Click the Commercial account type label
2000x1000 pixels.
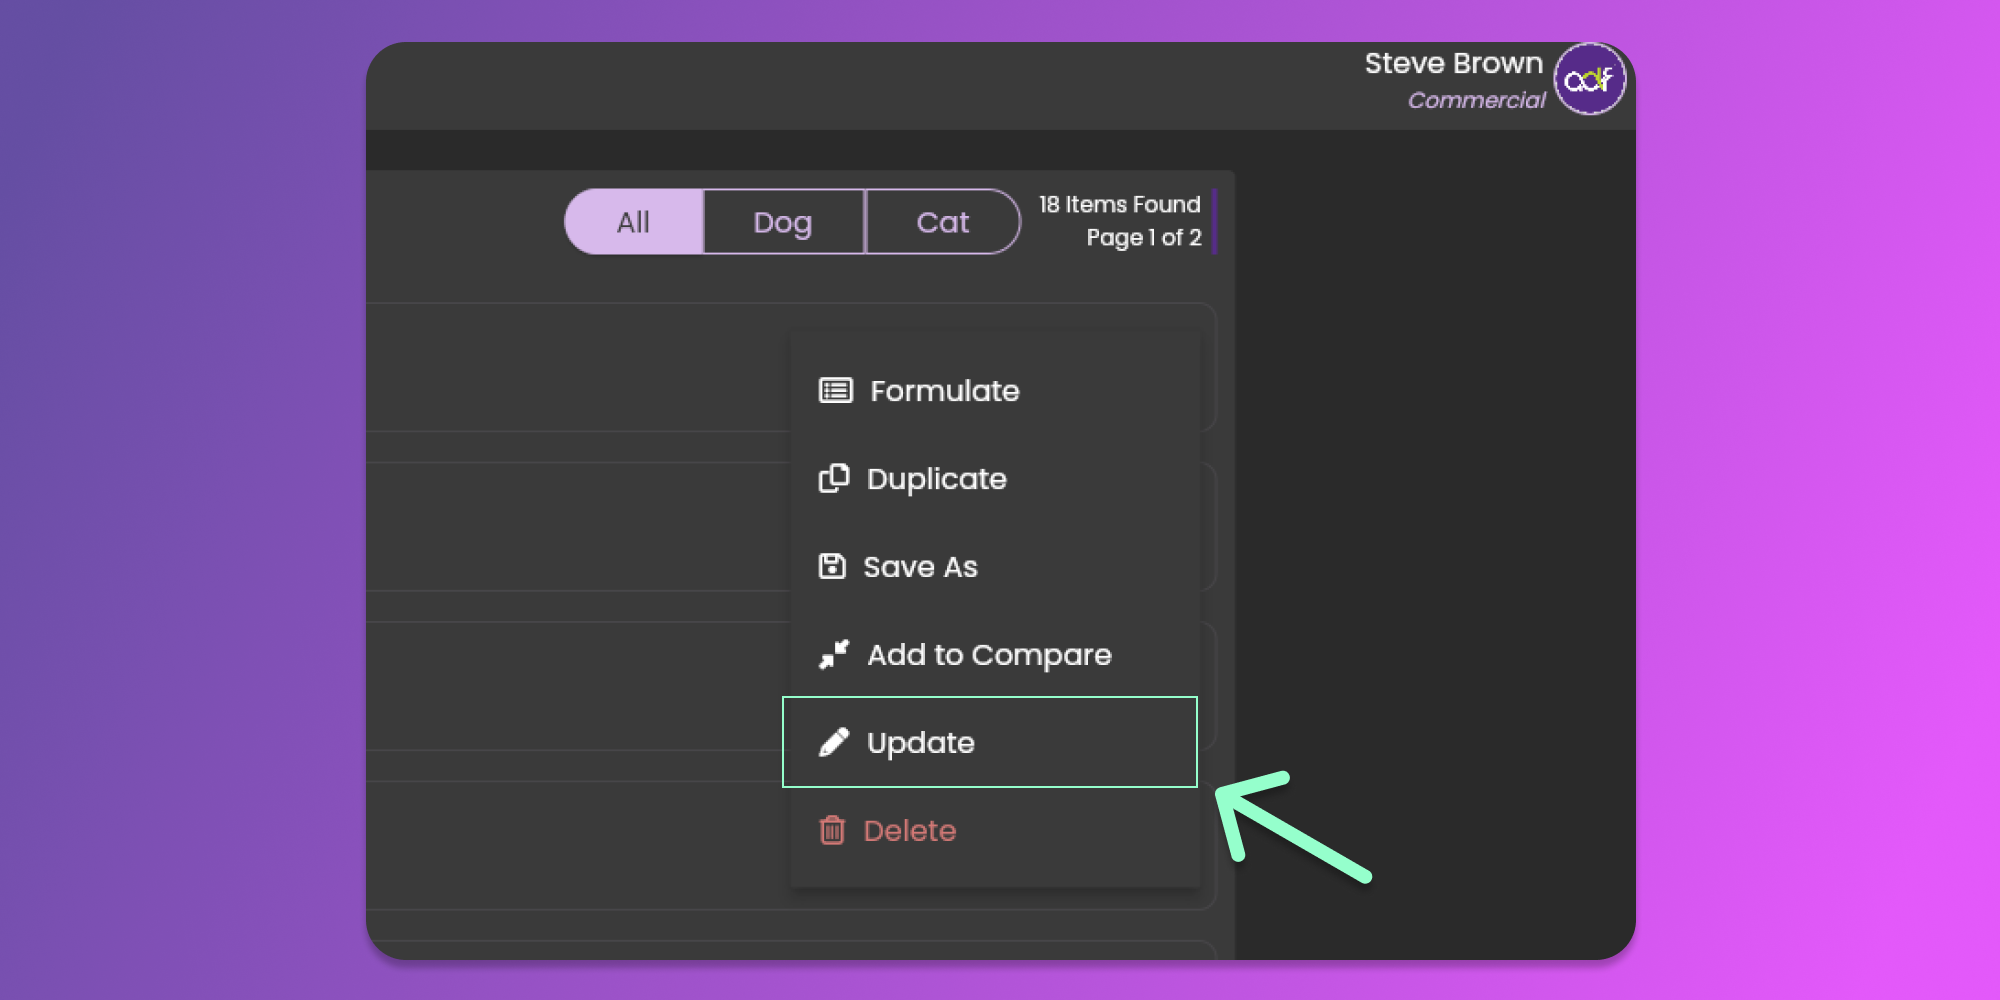tap(1476, 100)
